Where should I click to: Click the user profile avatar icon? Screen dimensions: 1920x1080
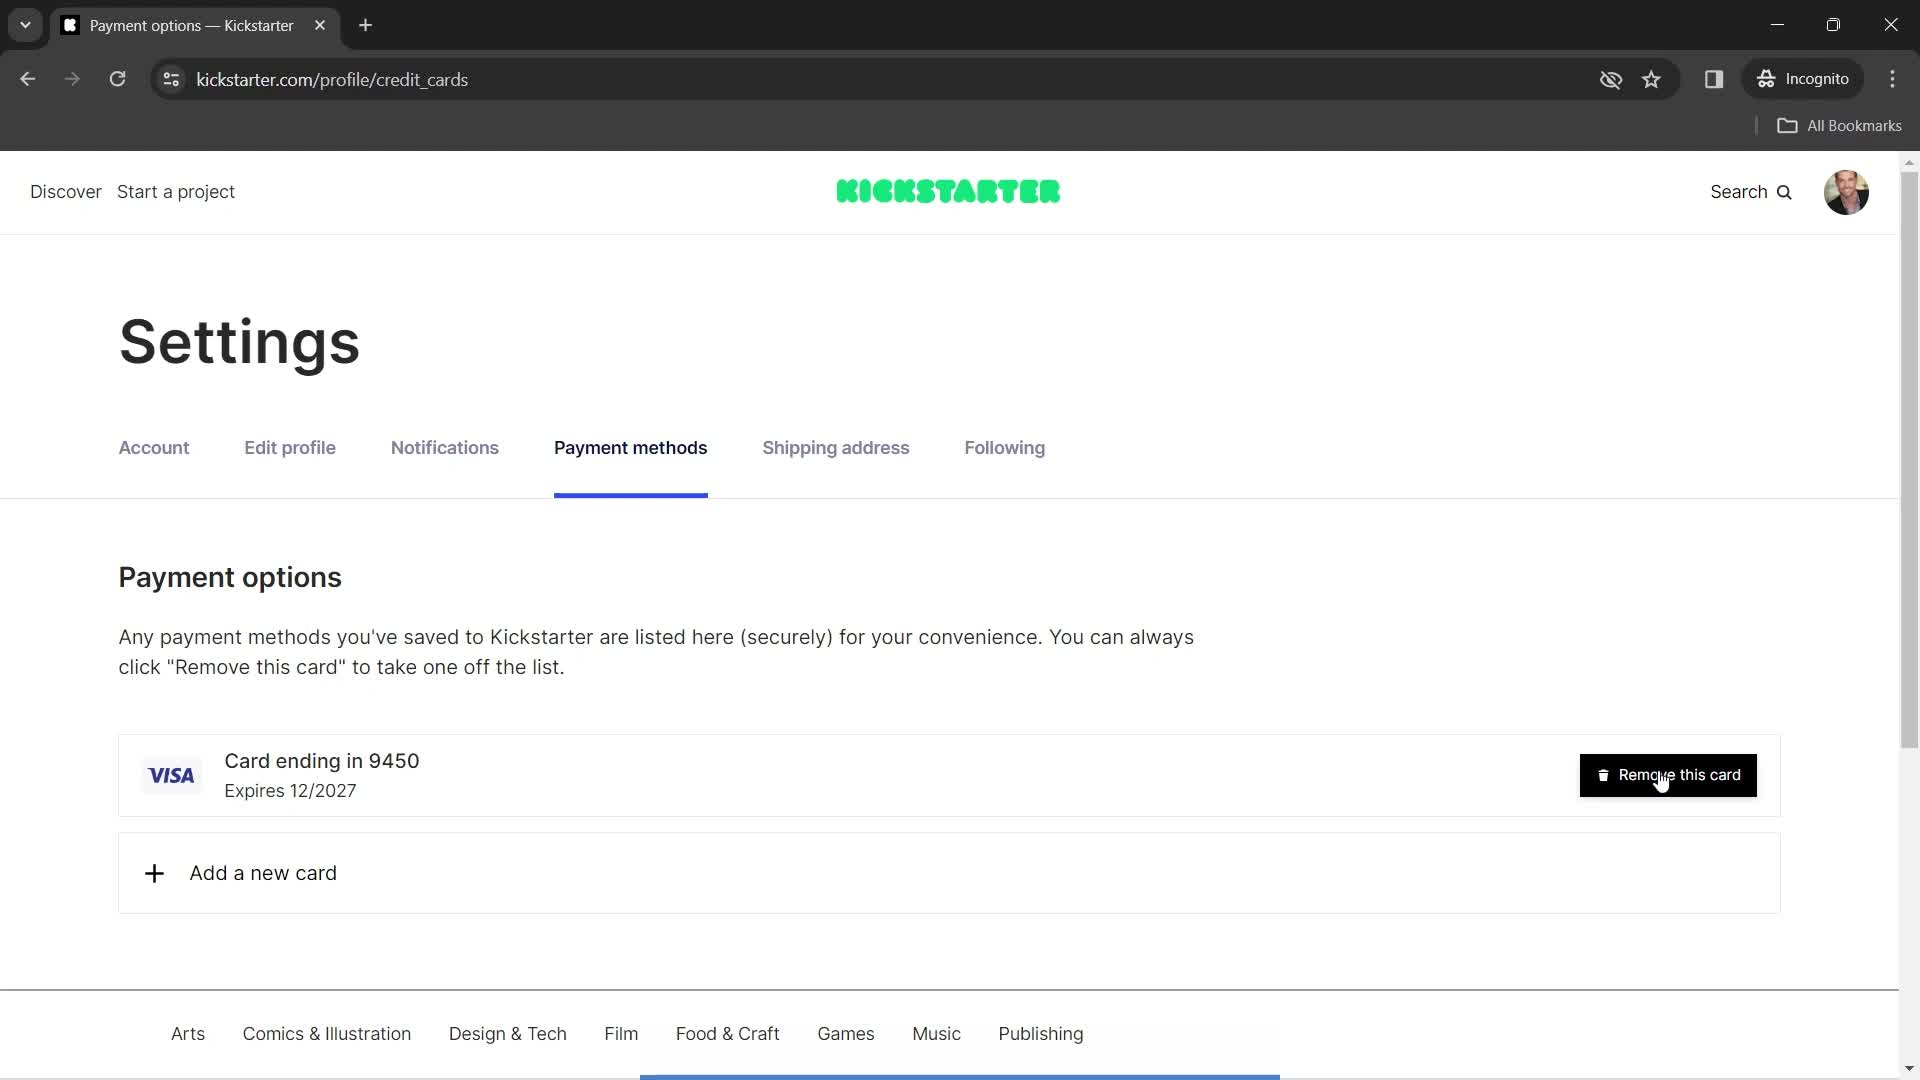coord(1847,193)
